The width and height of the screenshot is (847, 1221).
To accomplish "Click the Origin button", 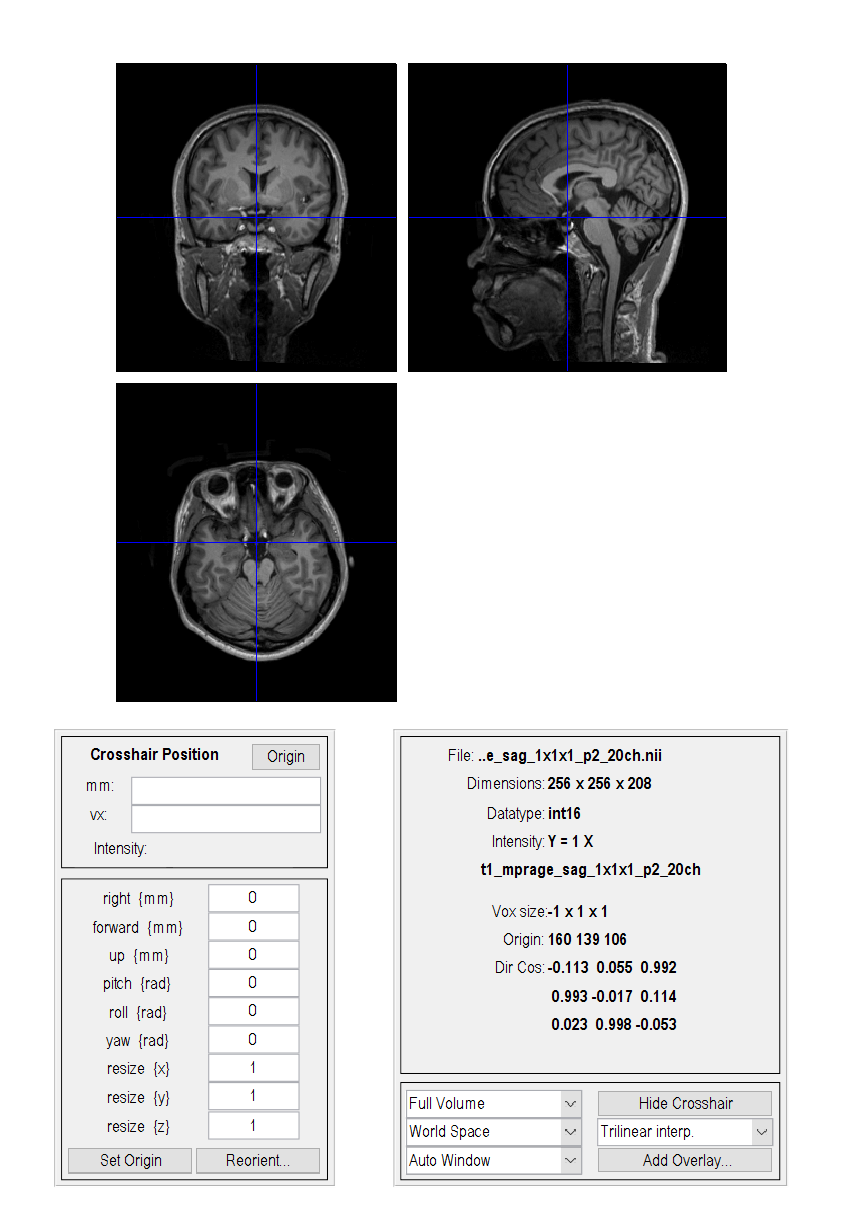I will 285,756.
